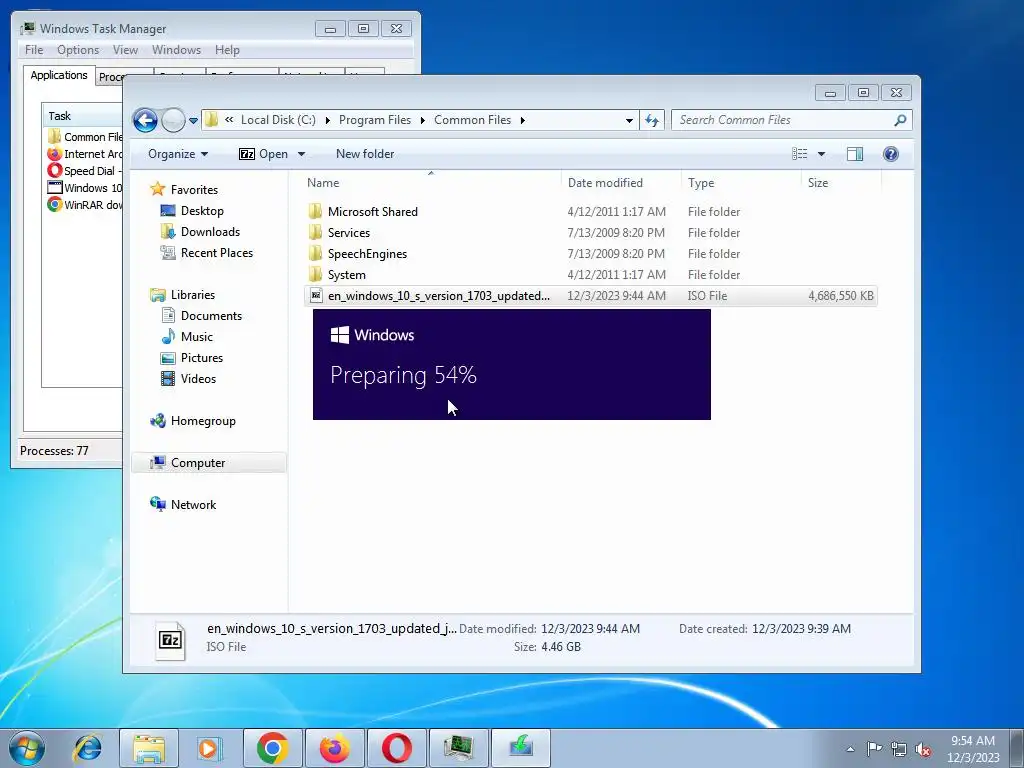Click the Microsoft Shared folder icon

click(x=315, y=211)
